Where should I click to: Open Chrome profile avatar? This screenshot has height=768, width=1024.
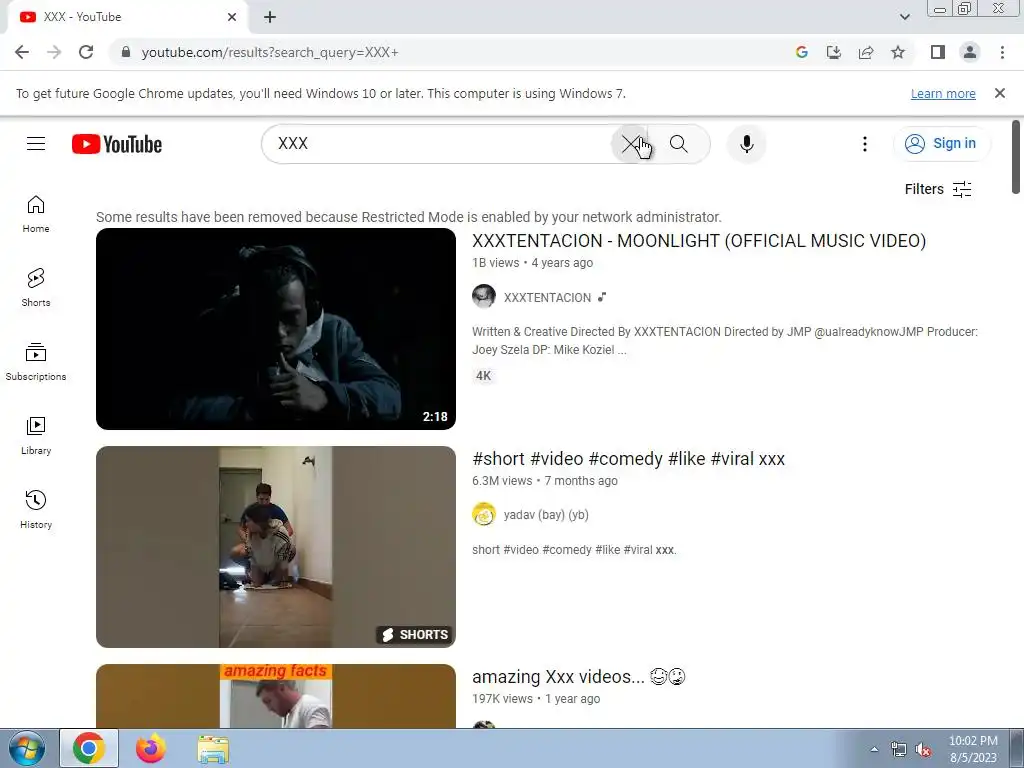970,52
